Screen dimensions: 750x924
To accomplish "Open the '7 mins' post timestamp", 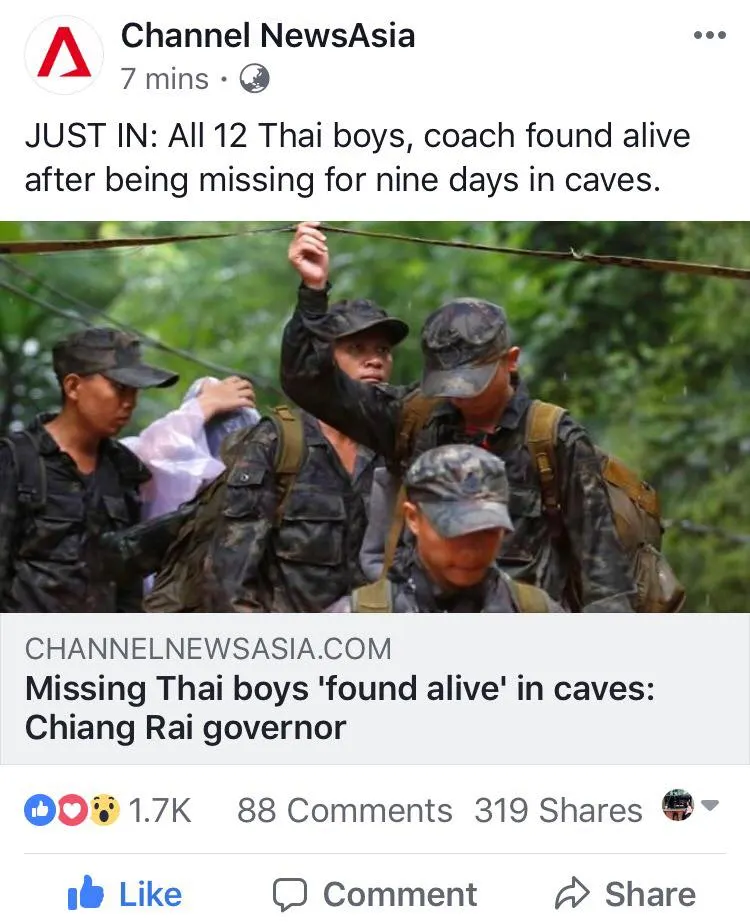I will click(x=164, y=79).
